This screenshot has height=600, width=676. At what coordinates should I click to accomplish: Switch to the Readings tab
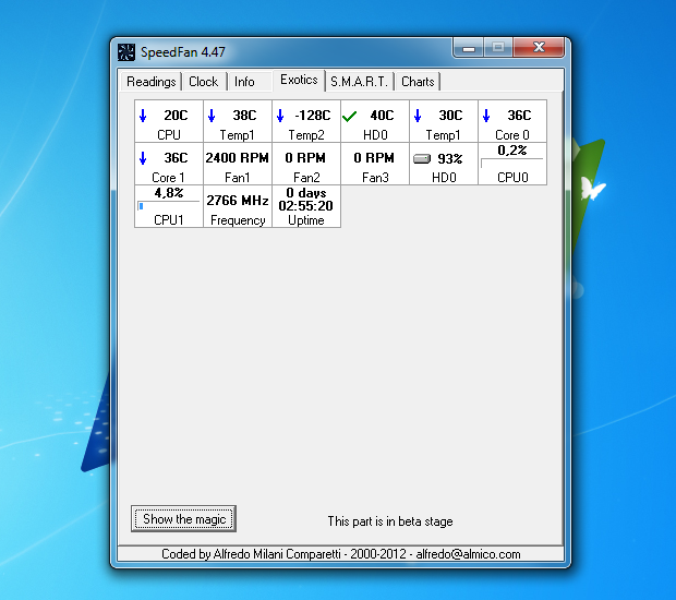[x=151, y=82]
